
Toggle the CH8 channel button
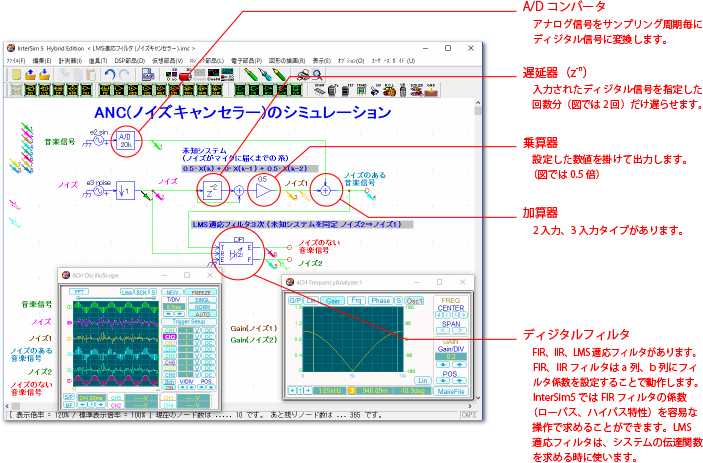tap(169, 375)
